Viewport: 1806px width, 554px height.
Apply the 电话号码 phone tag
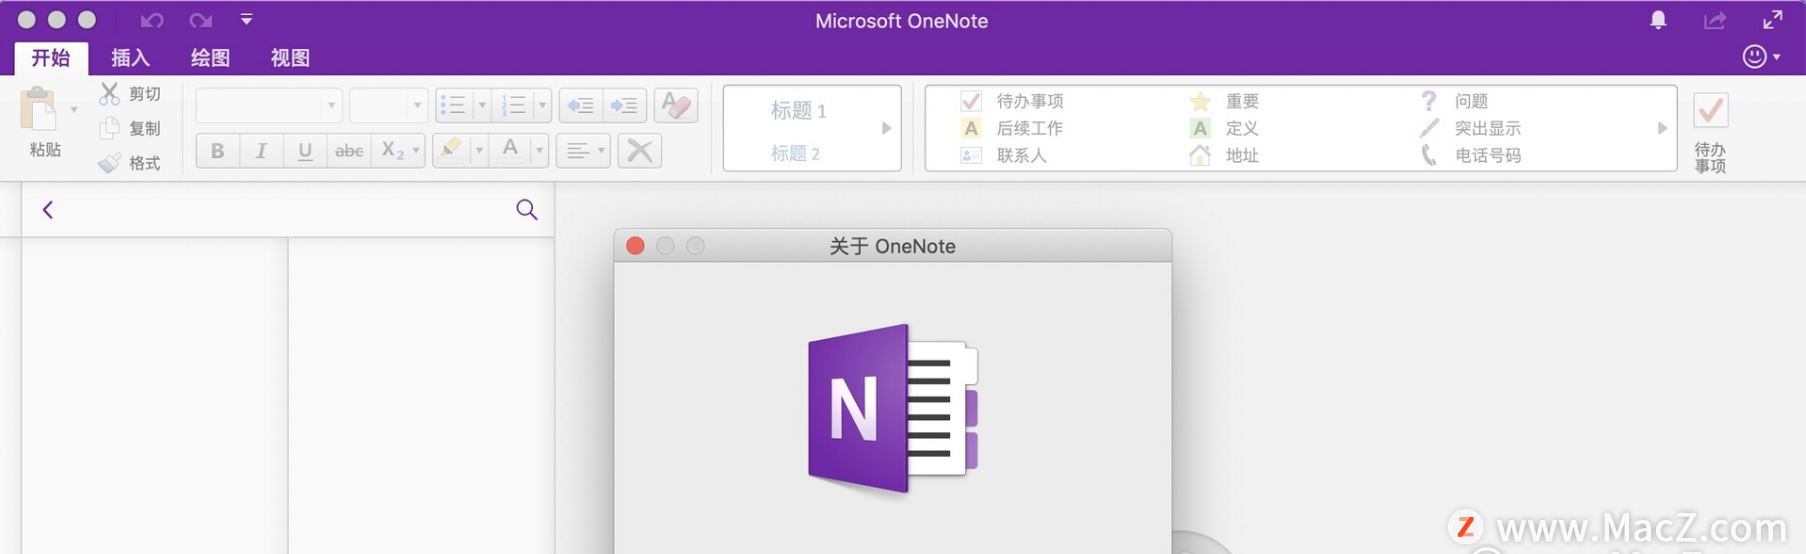pyautogui.click(x=1470, y=155)
